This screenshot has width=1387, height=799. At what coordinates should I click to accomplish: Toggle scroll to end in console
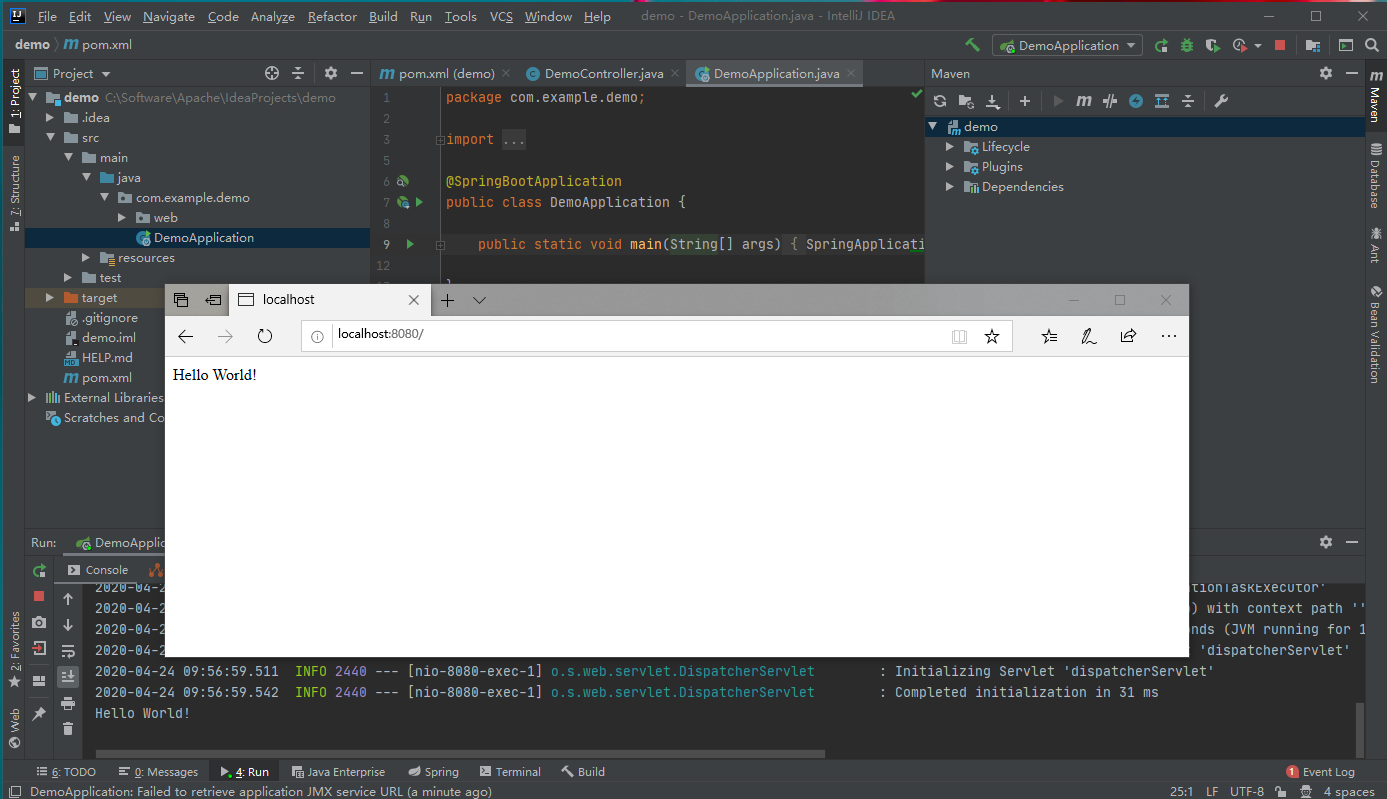(x=68, y=677)
